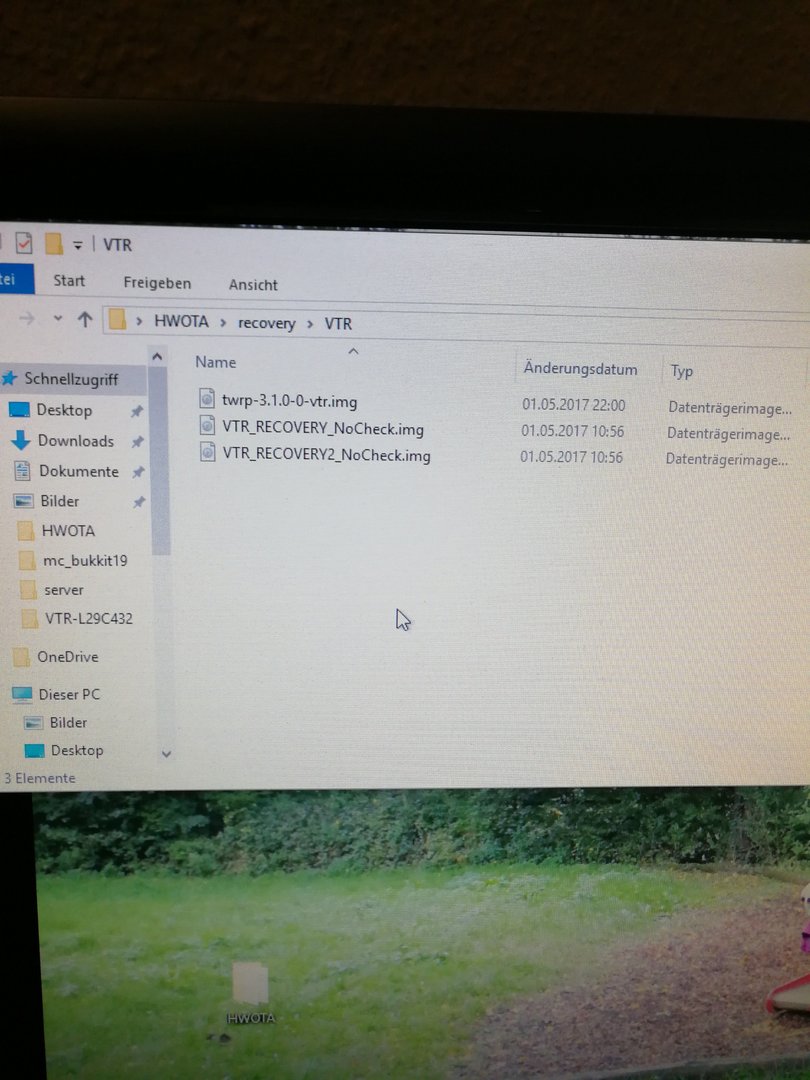810x1080 pixels.
Task: Click the Dieser PC computer icon
Action: 22,694
